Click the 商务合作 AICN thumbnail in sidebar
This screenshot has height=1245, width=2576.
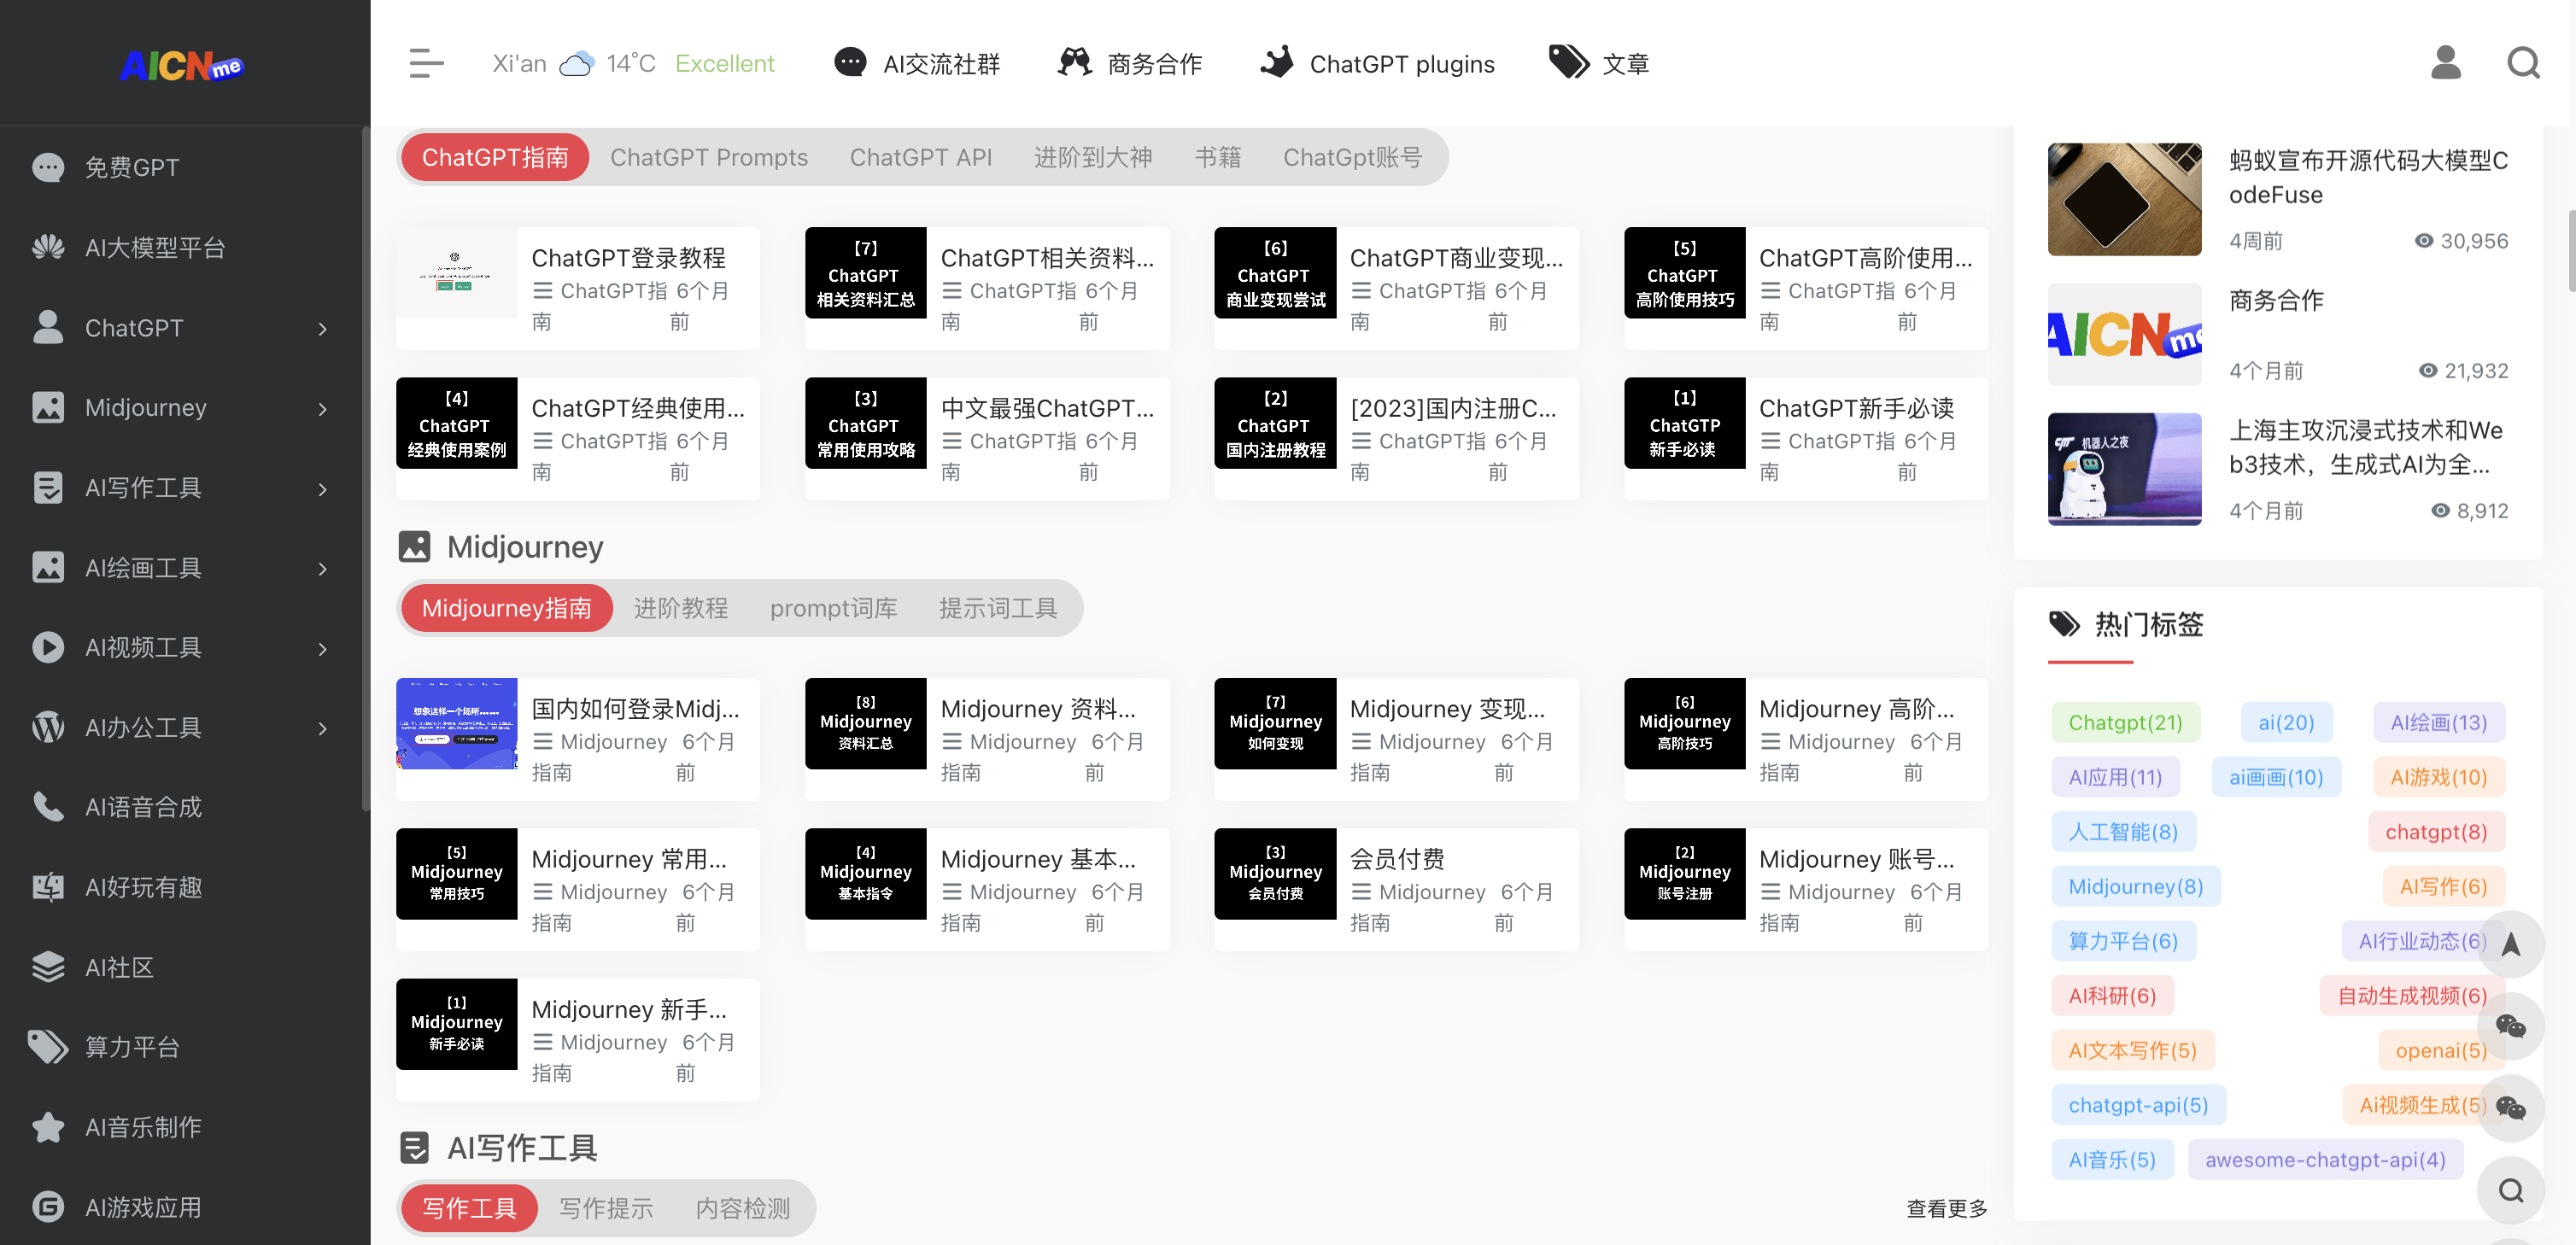(x=2124, y=334)
